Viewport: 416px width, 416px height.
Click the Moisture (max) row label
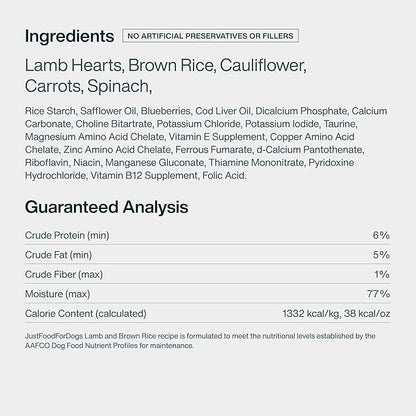pos(58,294)
